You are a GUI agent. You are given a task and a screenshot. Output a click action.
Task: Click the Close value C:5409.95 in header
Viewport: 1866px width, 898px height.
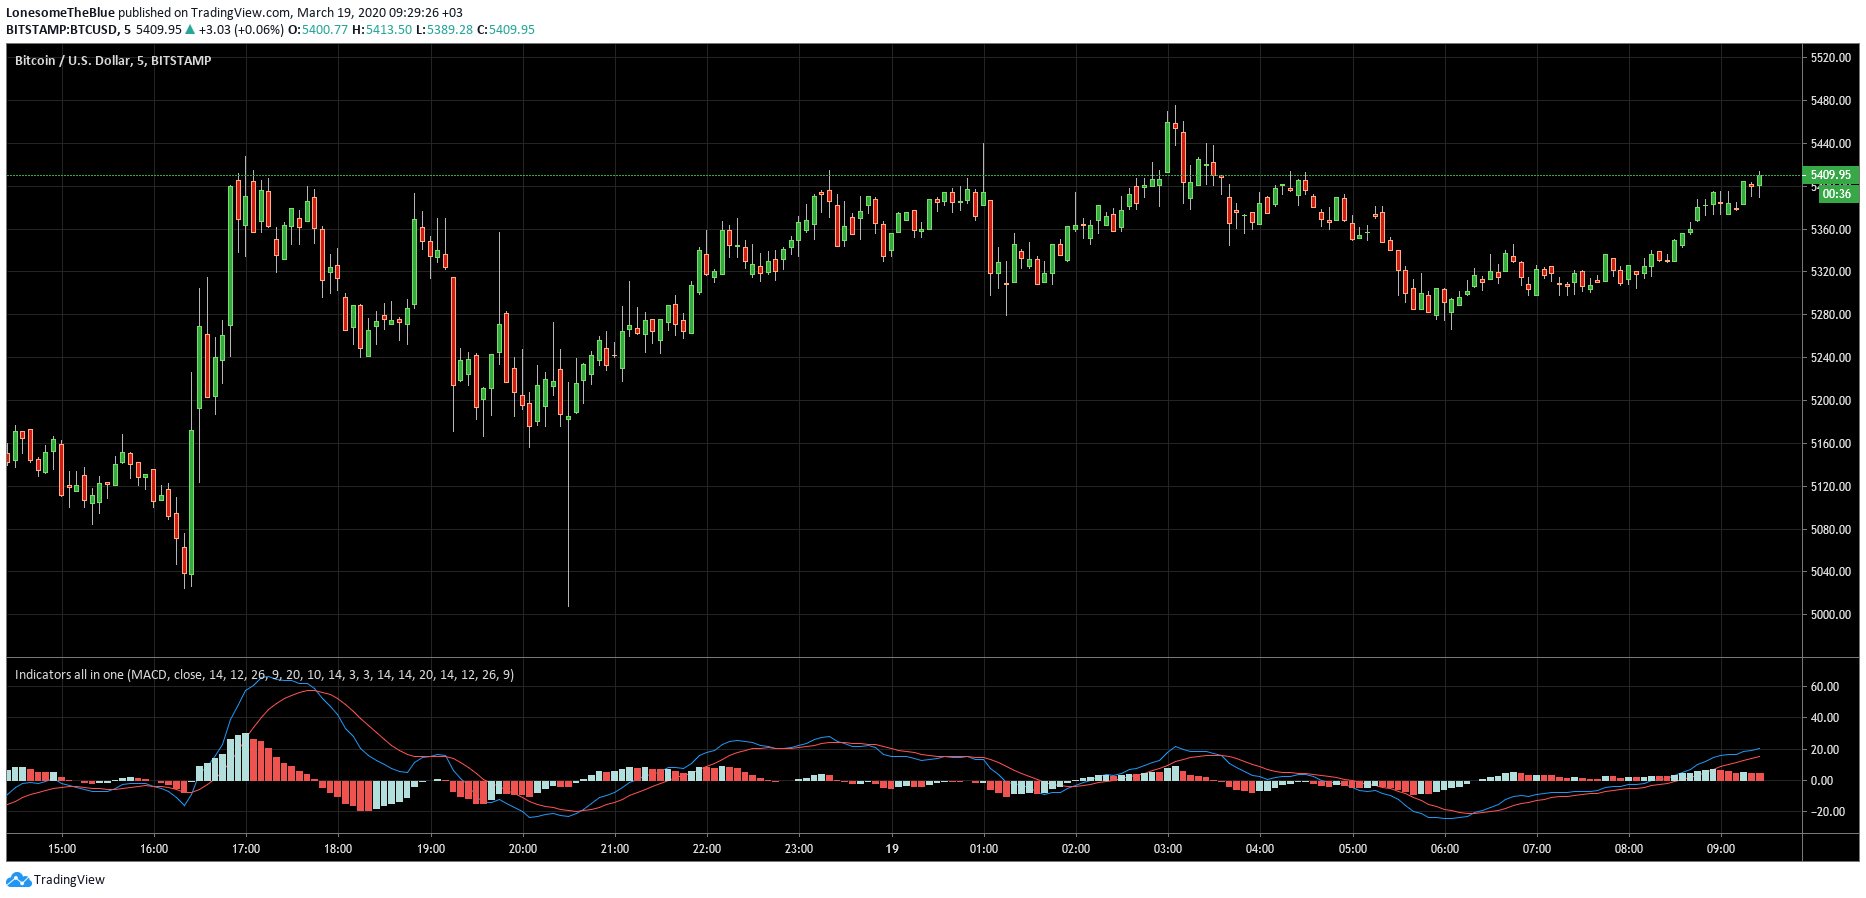coord(506,30)
